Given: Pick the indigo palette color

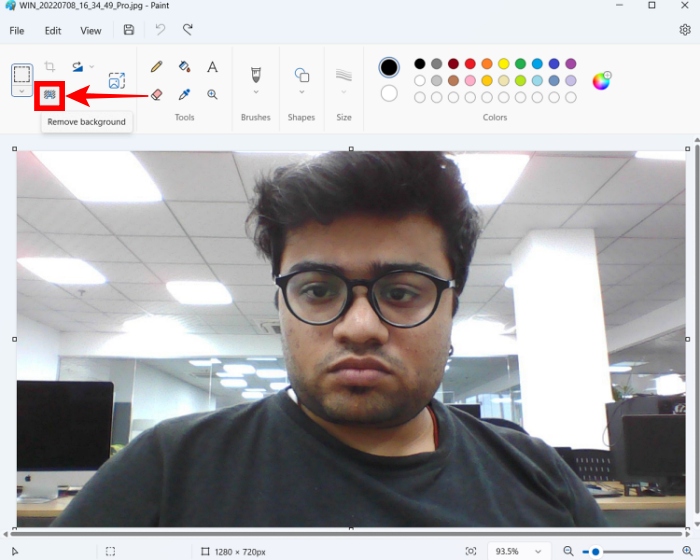Looking at the screenshot, I should click(x=554, y=64).
